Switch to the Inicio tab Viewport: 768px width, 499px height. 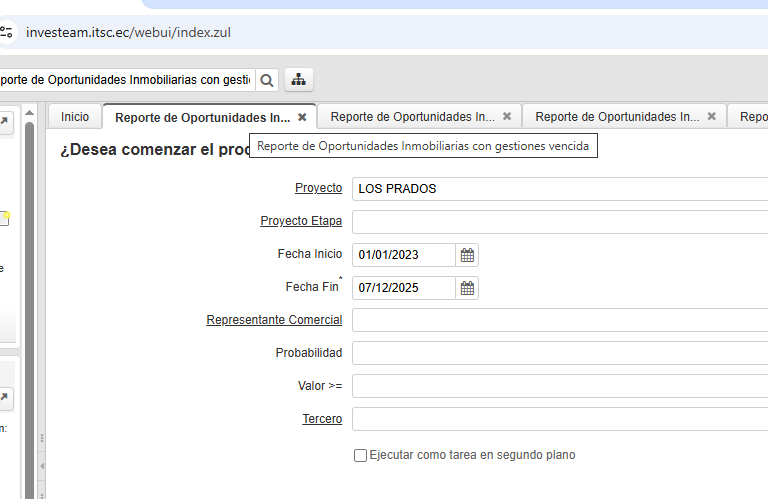point(75,117)
